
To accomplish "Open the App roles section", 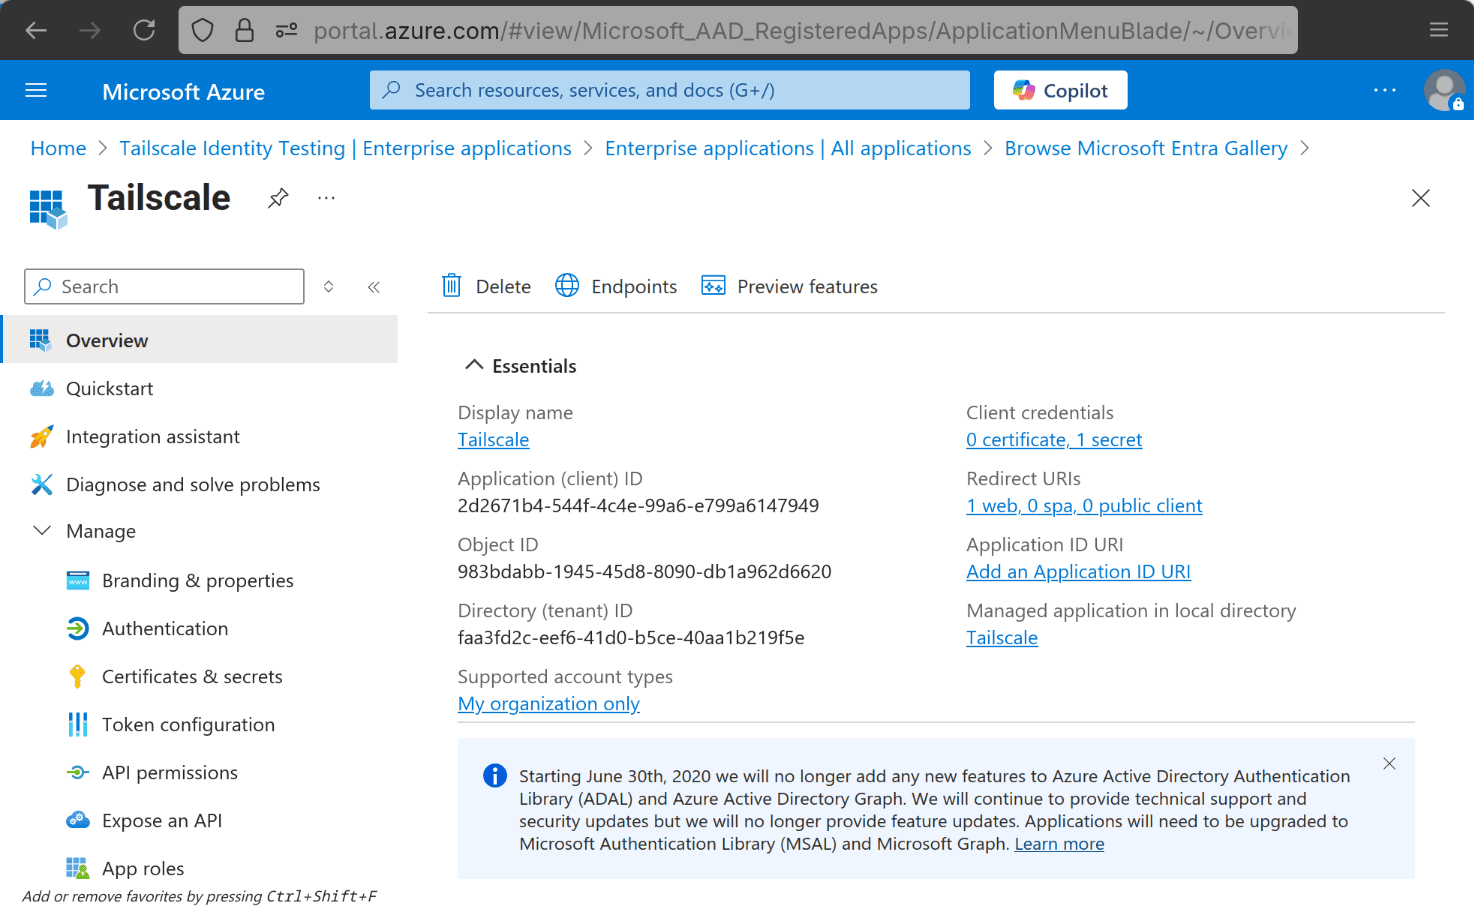I will point(143,868).
